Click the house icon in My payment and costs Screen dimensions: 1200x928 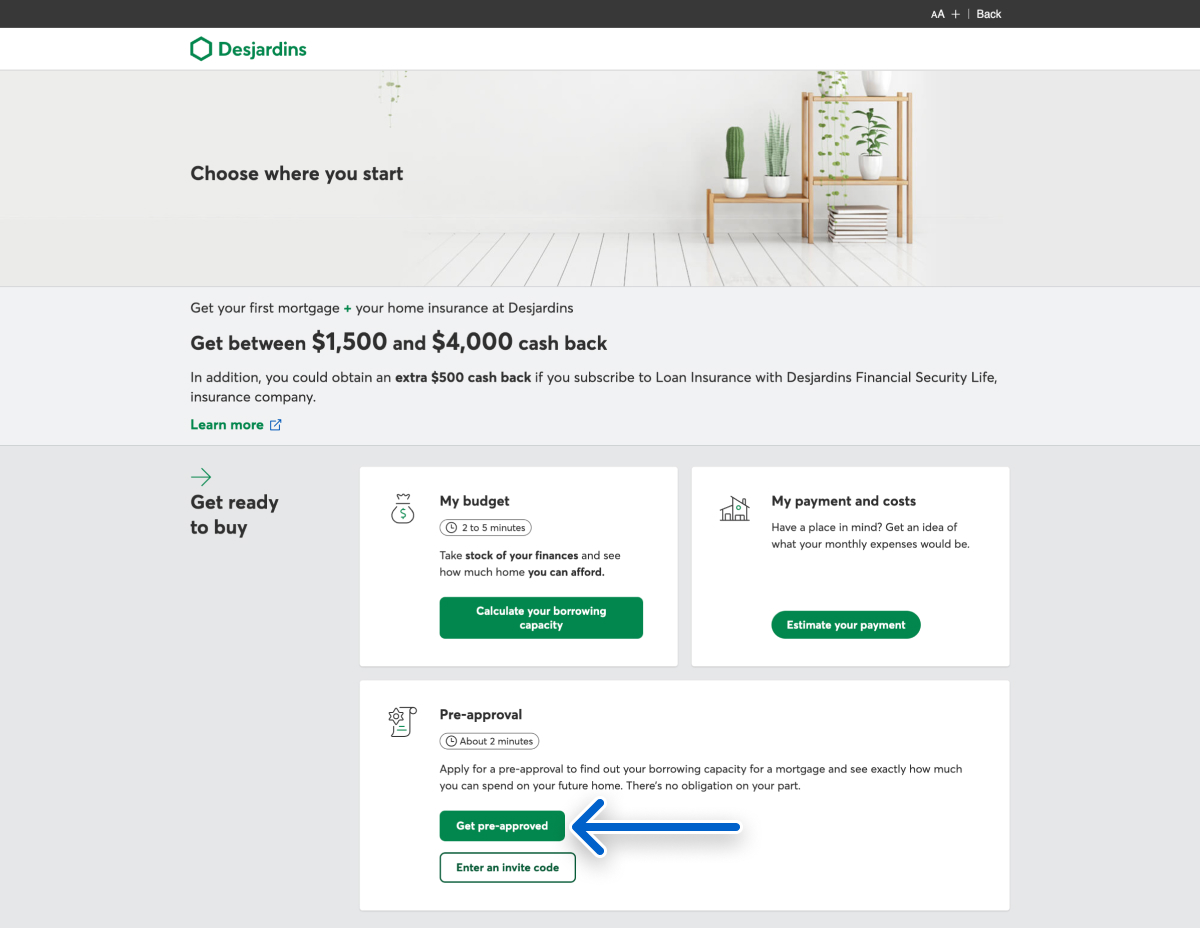pos(735,508)
